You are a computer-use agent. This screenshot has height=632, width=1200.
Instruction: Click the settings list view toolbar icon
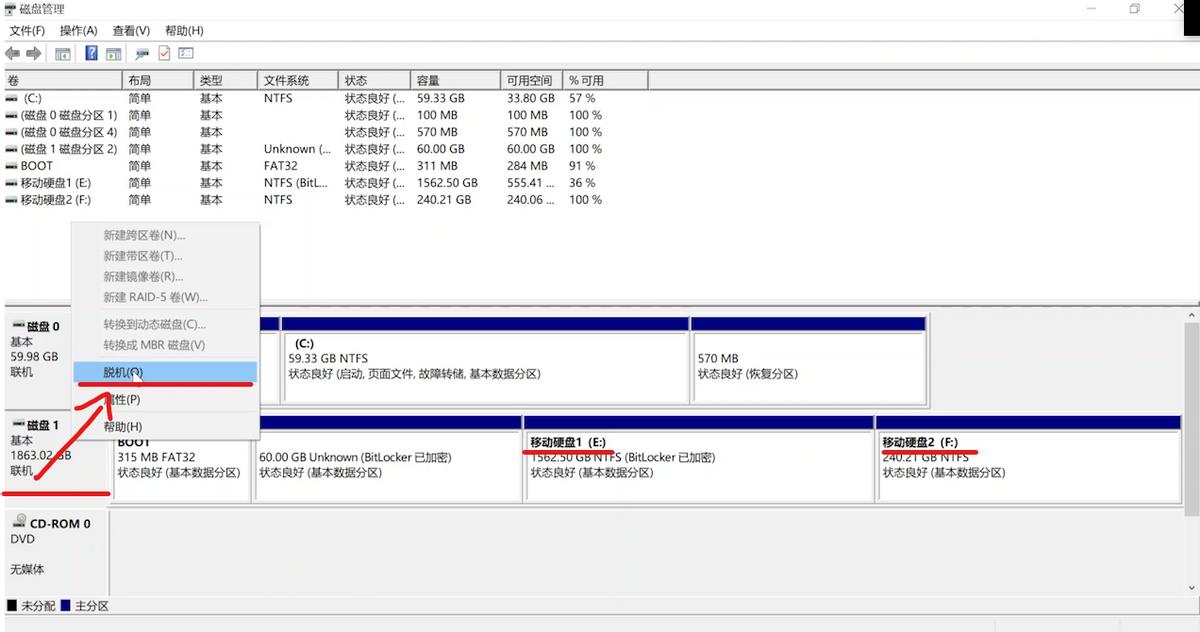pyautogui.click(x=186, y=54)
